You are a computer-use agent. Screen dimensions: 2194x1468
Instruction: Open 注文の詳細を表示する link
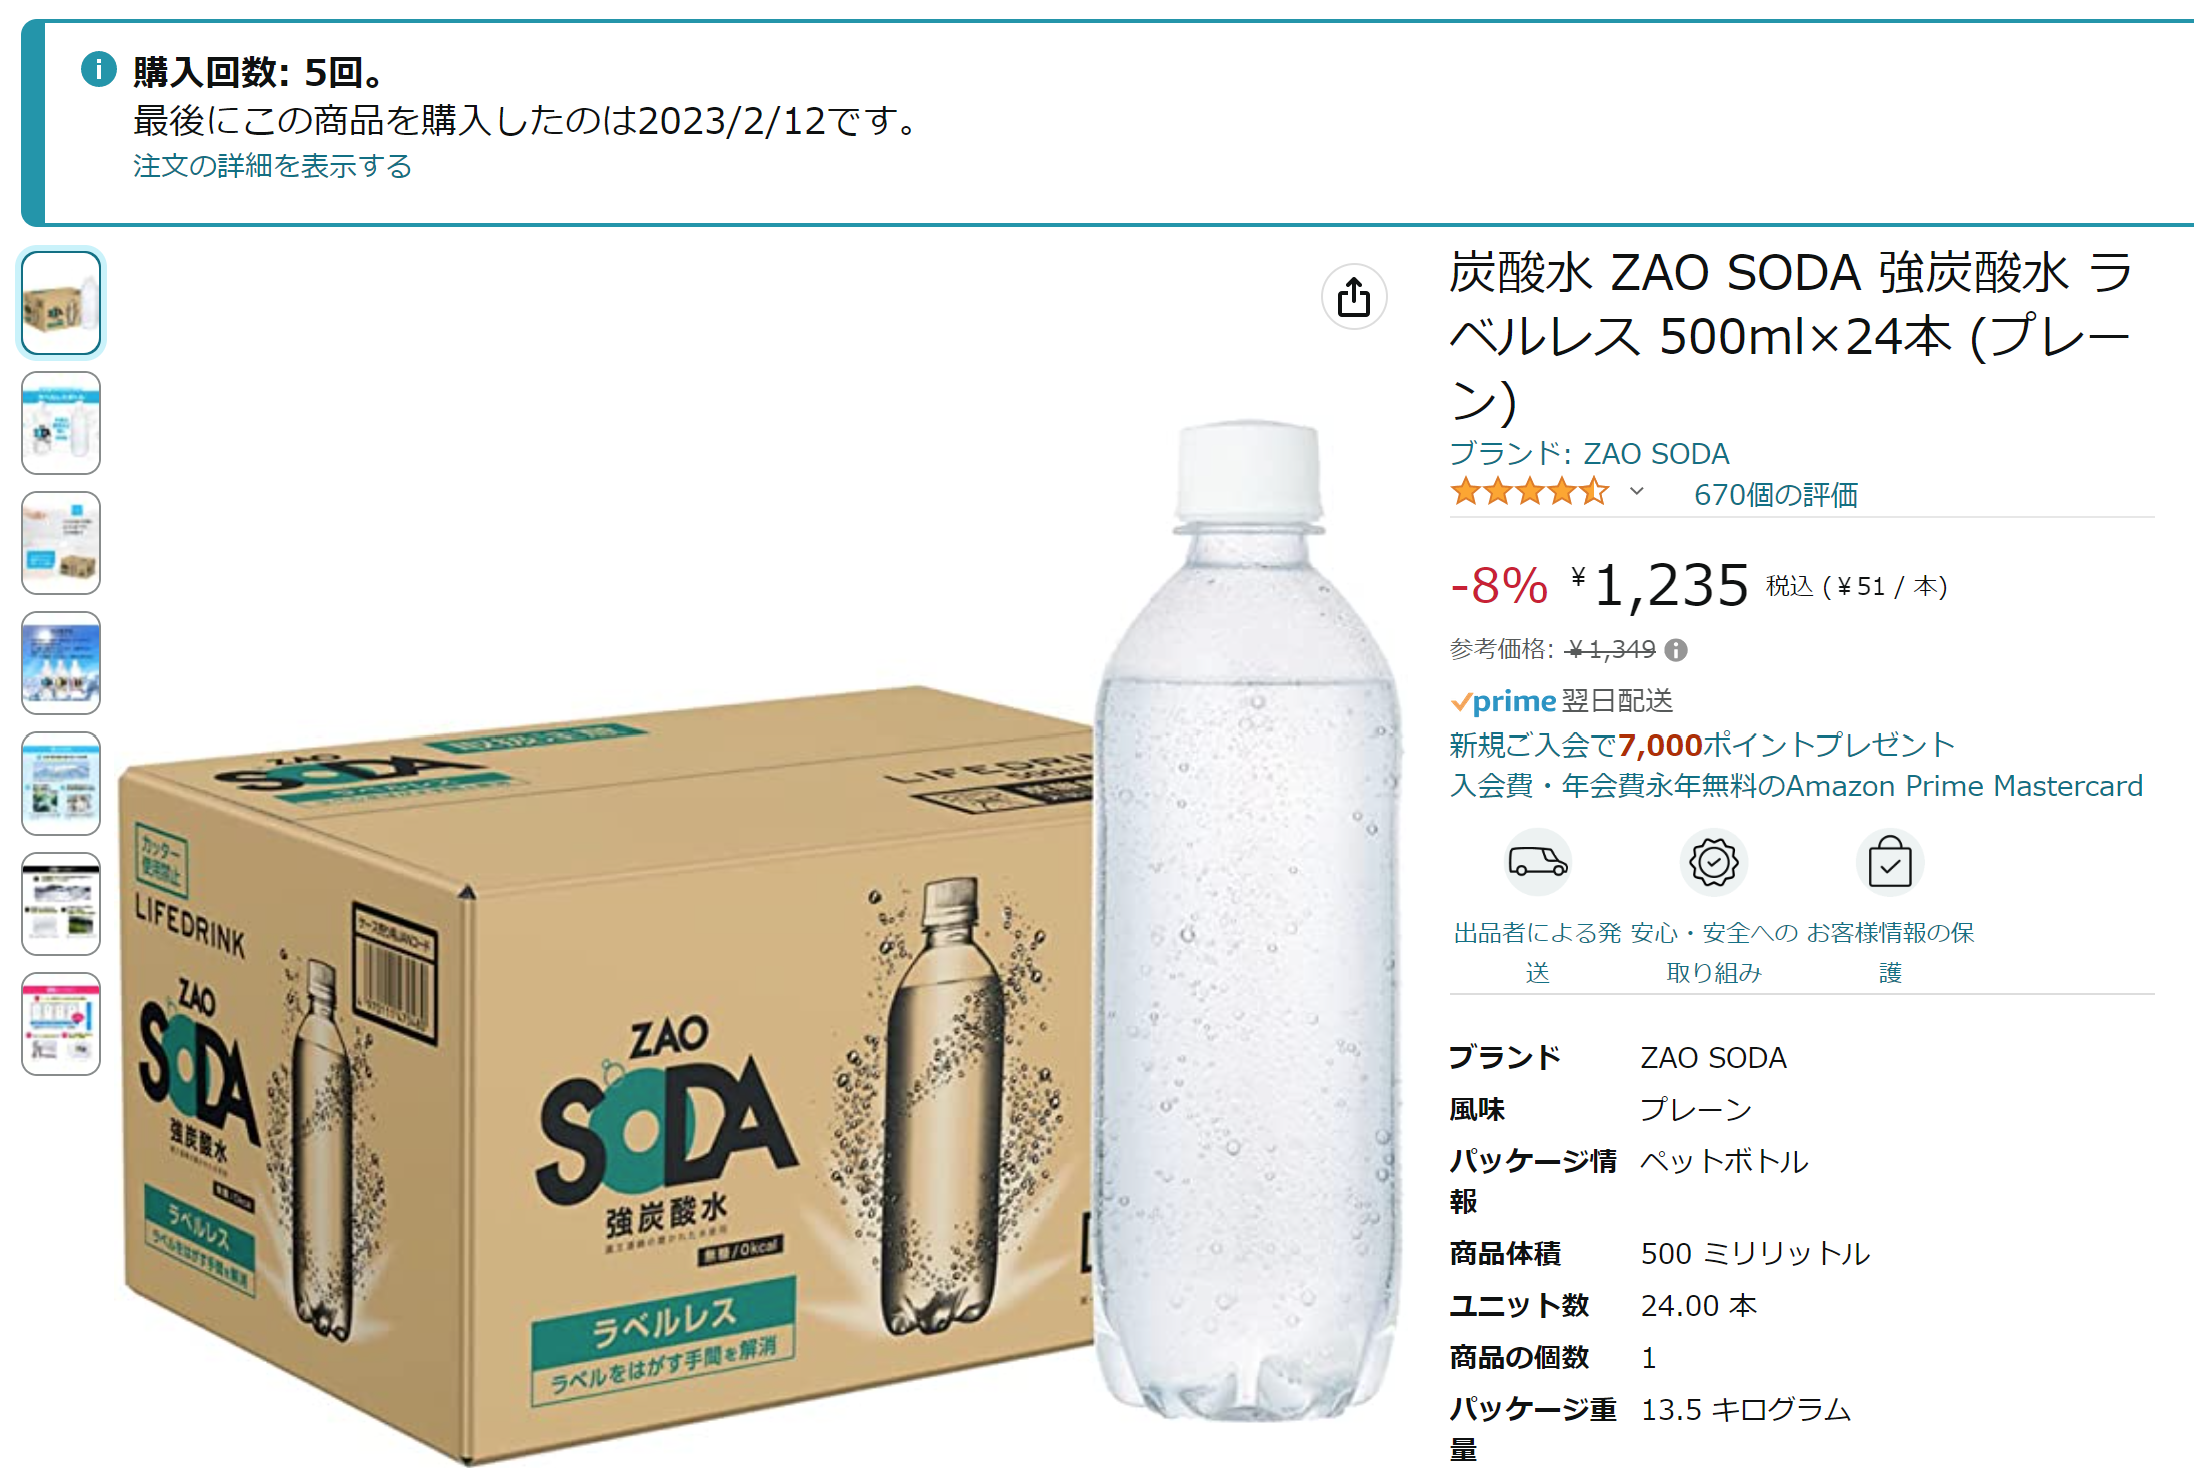[272, 165]
